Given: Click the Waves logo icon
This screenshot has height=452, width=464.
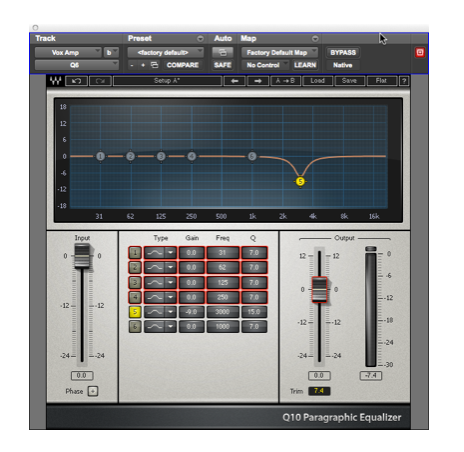Looking at the screenshot, I should (56, 81).
